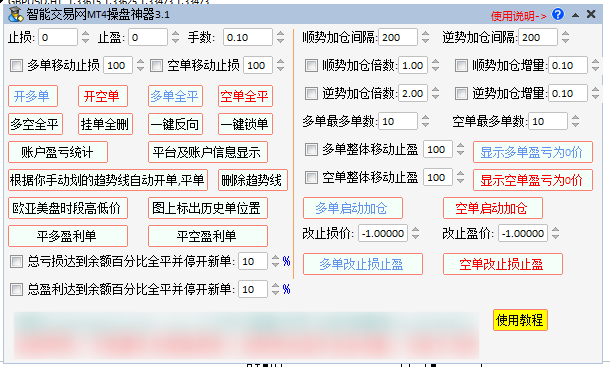The image size is (610, 367).
Task: Open 账户盈亏统计
Action: pos(58,152)
